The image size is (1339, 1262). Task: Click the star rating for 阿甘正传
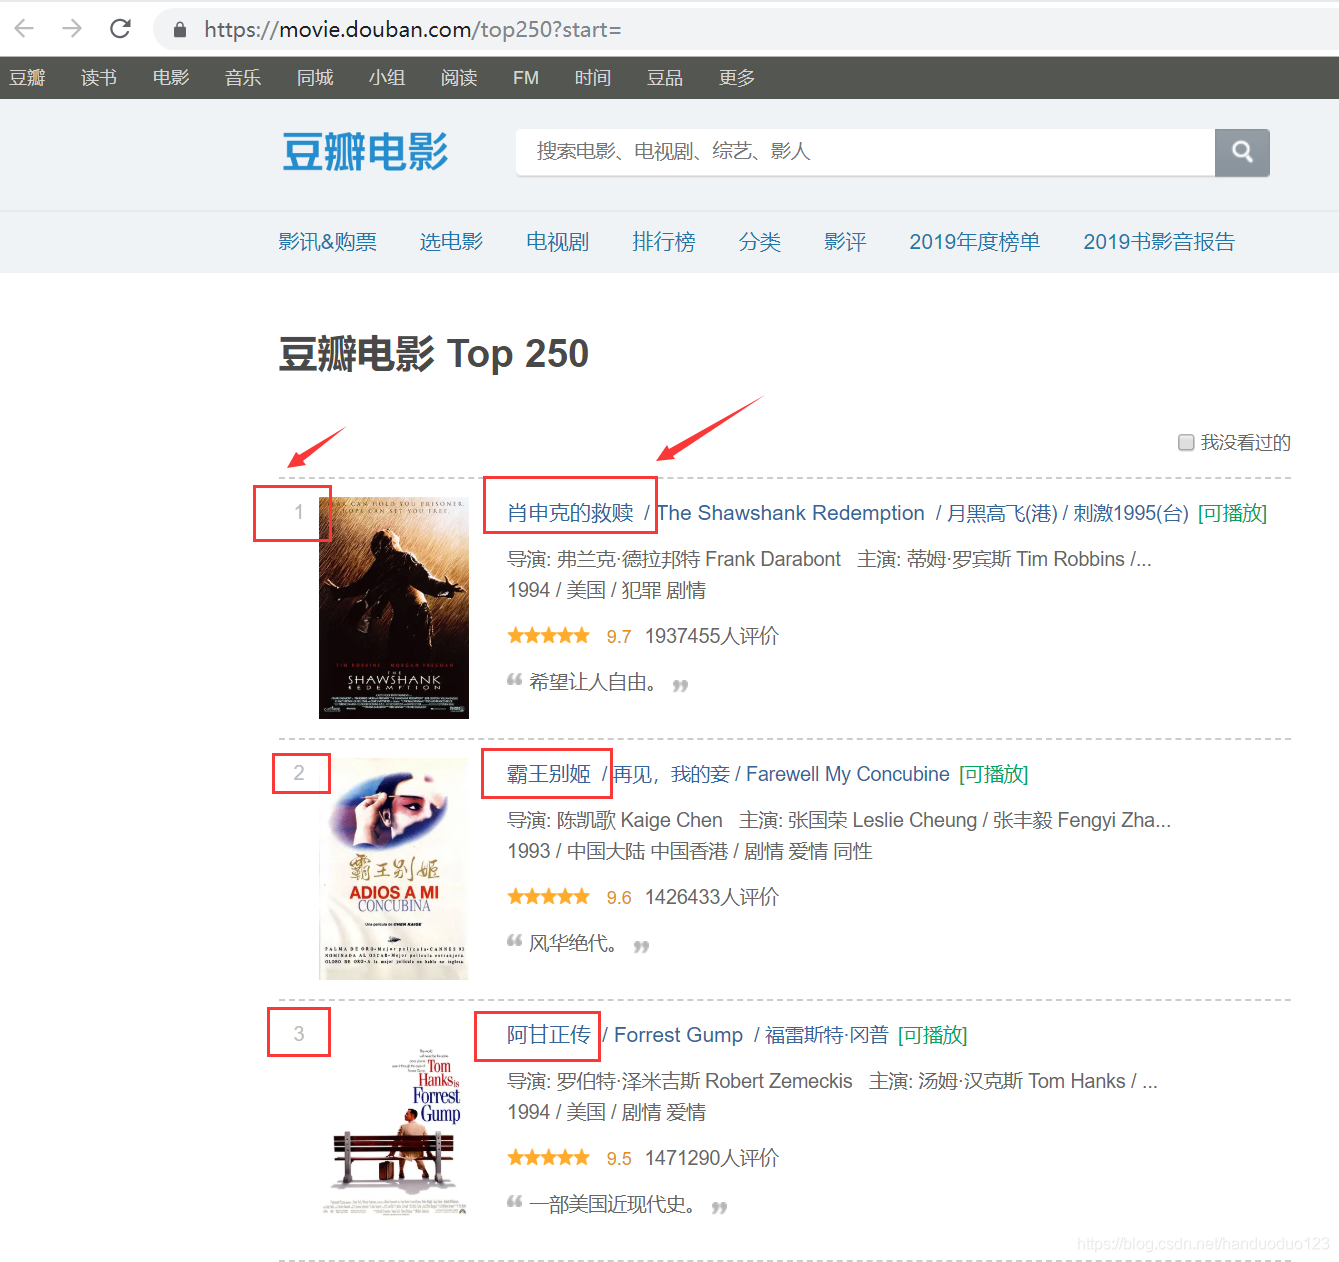coord(548,1158)
